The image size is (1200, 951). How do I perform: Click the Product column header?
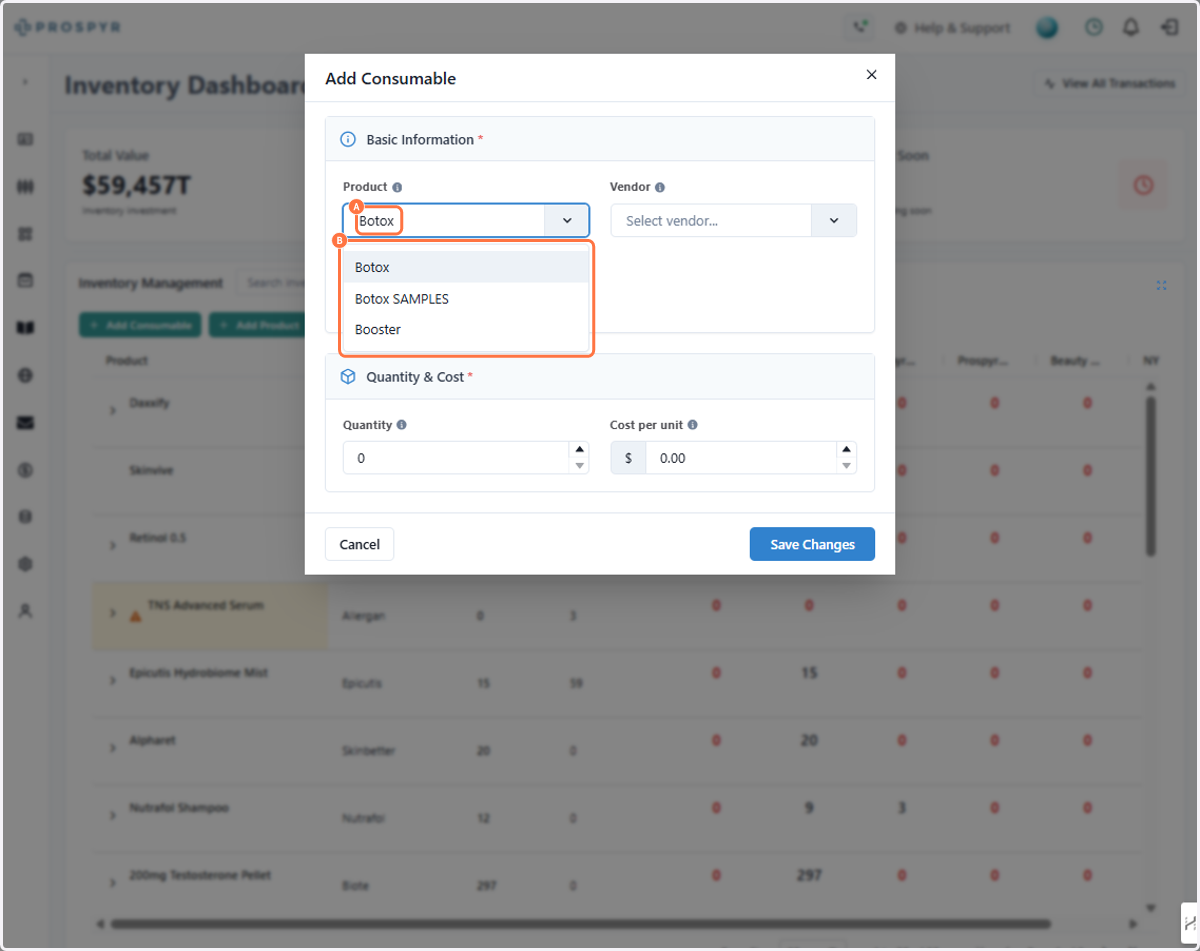(x=127, y=360)
